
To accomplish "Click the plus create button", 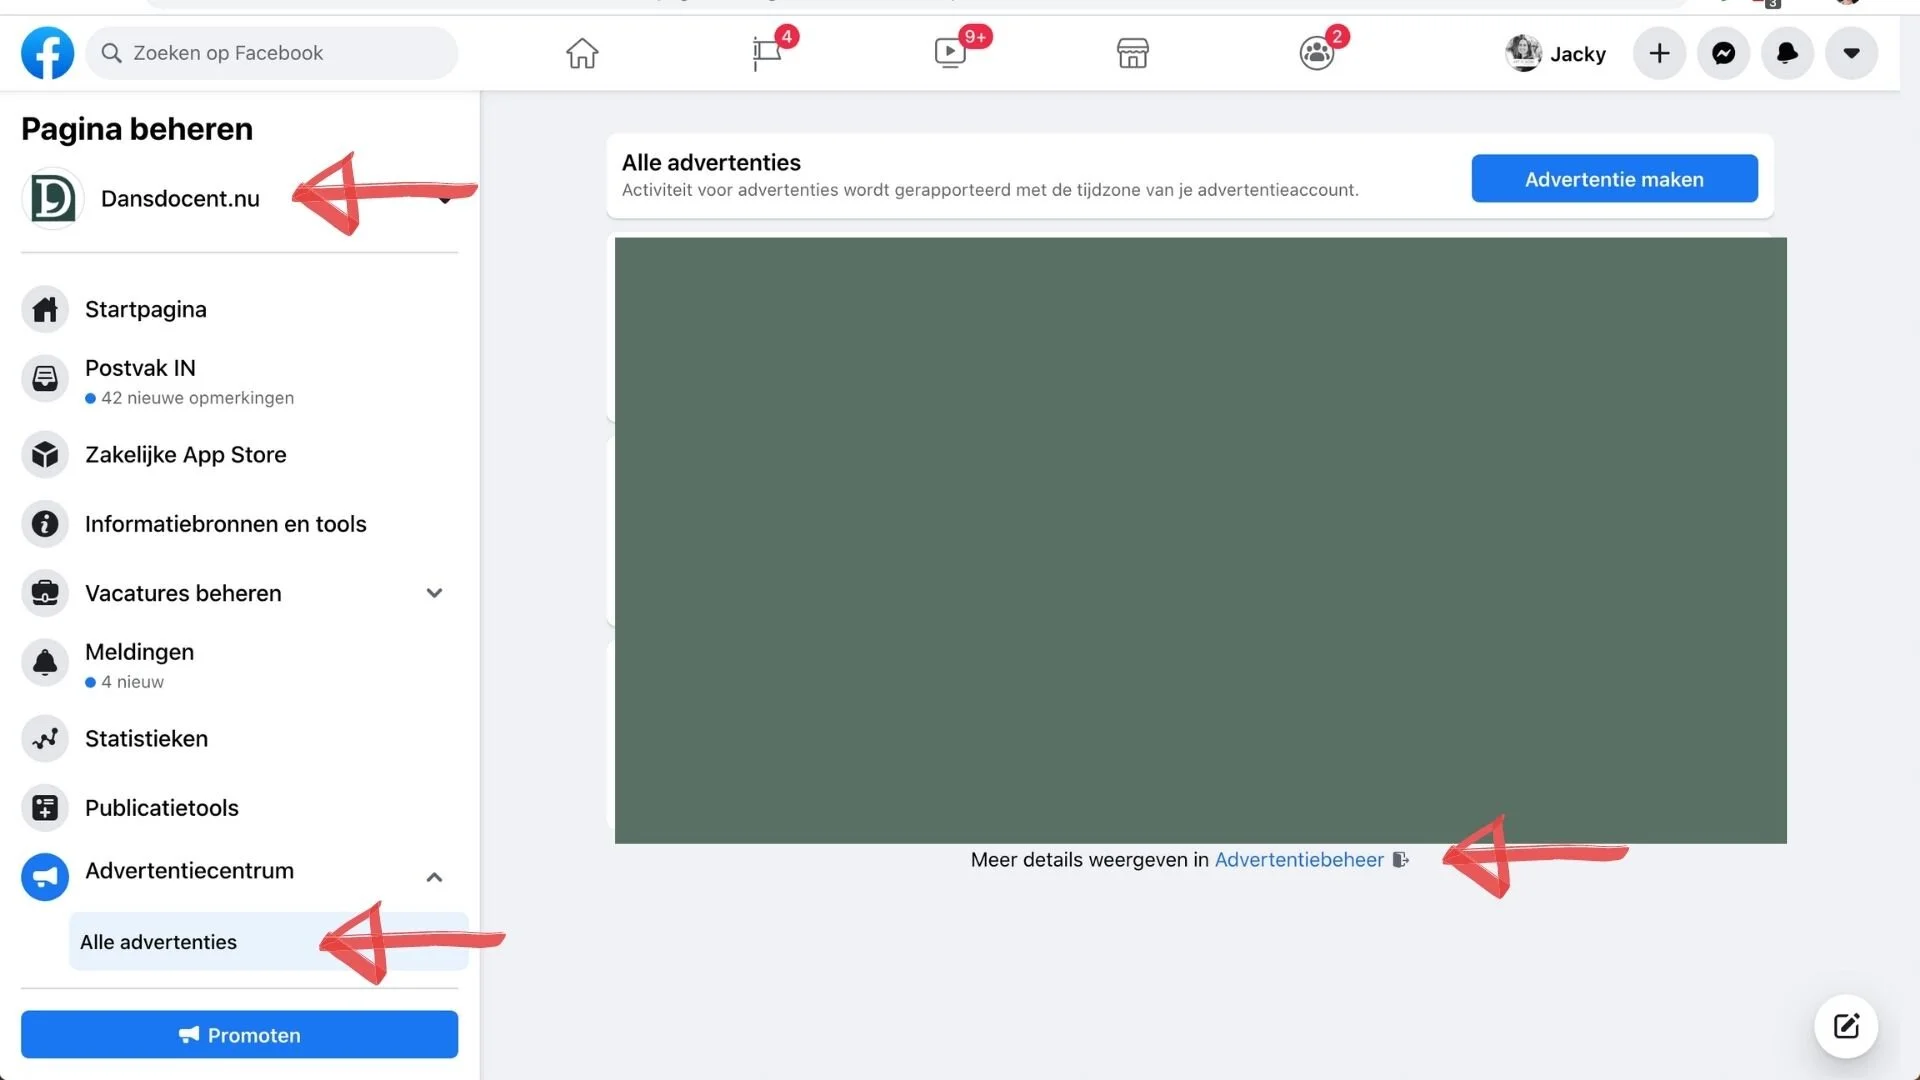I will (1659, 53).
